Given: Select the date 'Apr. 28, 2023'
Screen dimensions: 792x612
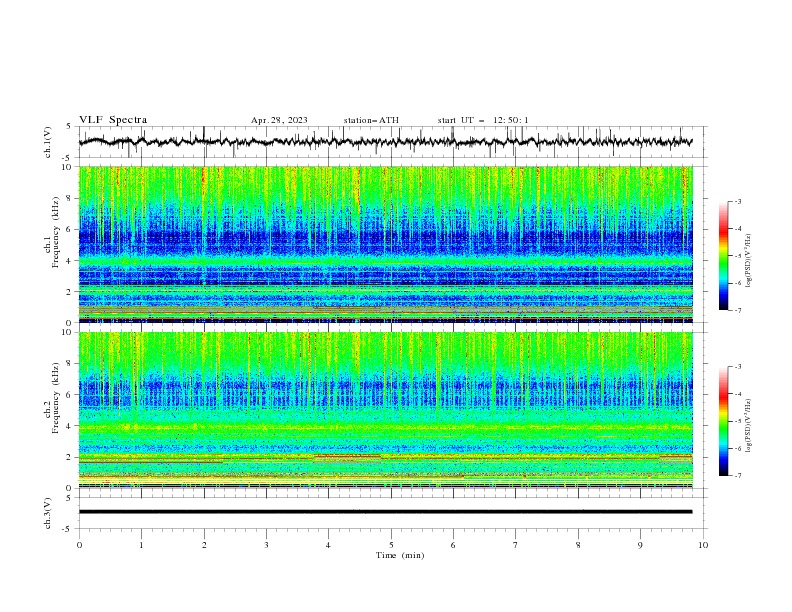Looking at the screenshot, I should pos(279,120).
